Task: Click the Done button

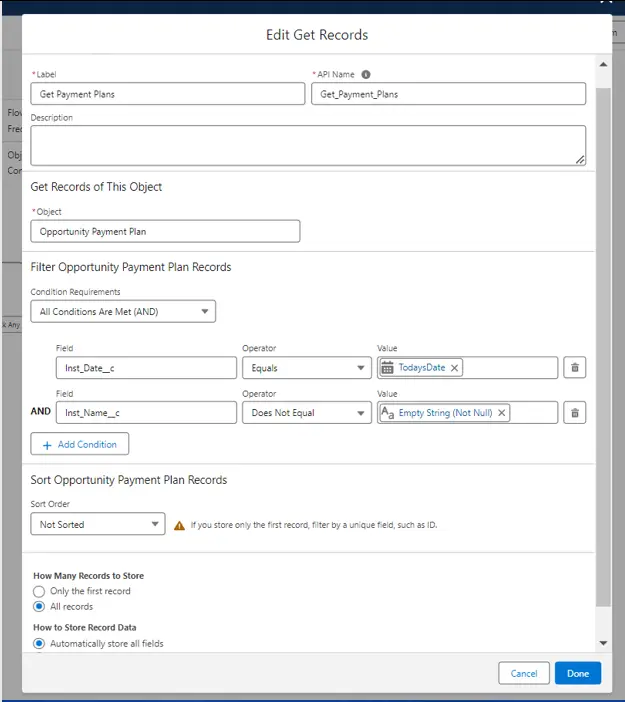Action: 578,673
